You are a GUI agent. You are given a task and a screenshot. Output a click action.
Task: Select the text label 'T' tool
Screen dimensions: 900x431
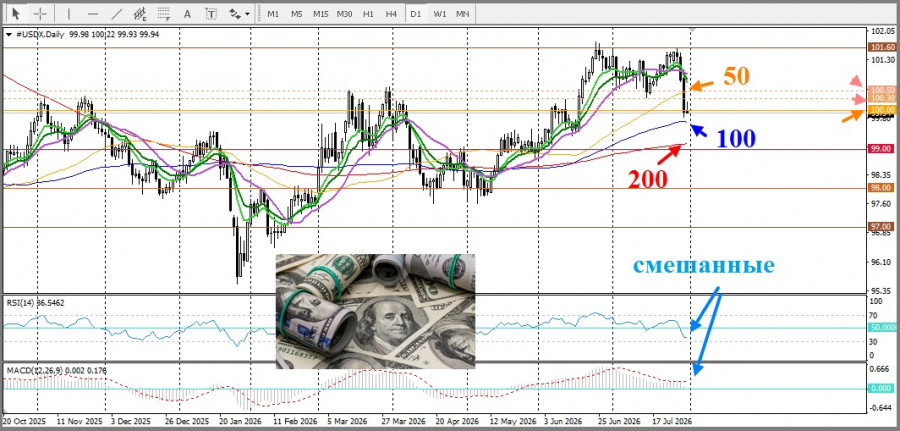pyautogui.click(x=211, y=14)
